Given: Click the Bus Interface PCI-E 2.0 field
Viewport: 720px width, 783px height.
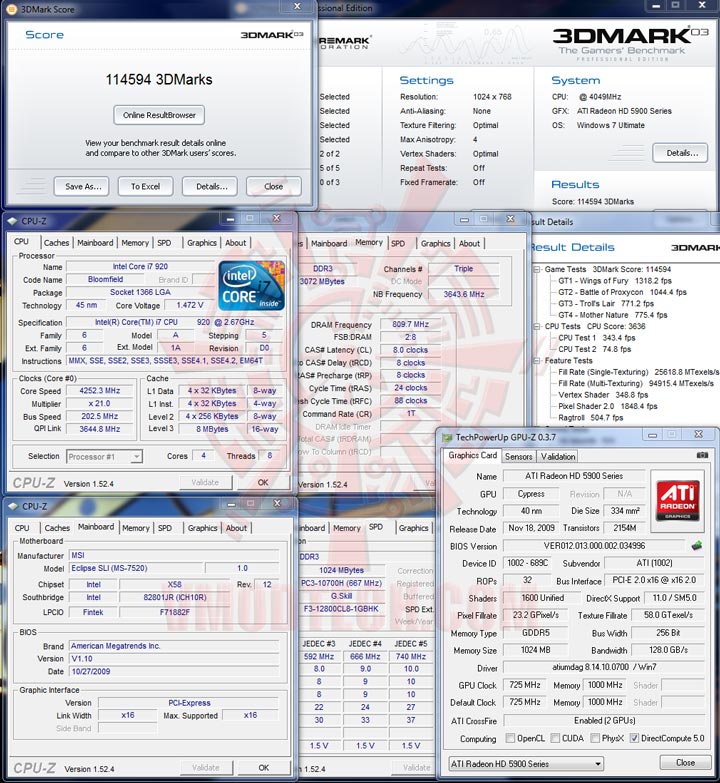Looking at the screenshot, I should (654, 580).
